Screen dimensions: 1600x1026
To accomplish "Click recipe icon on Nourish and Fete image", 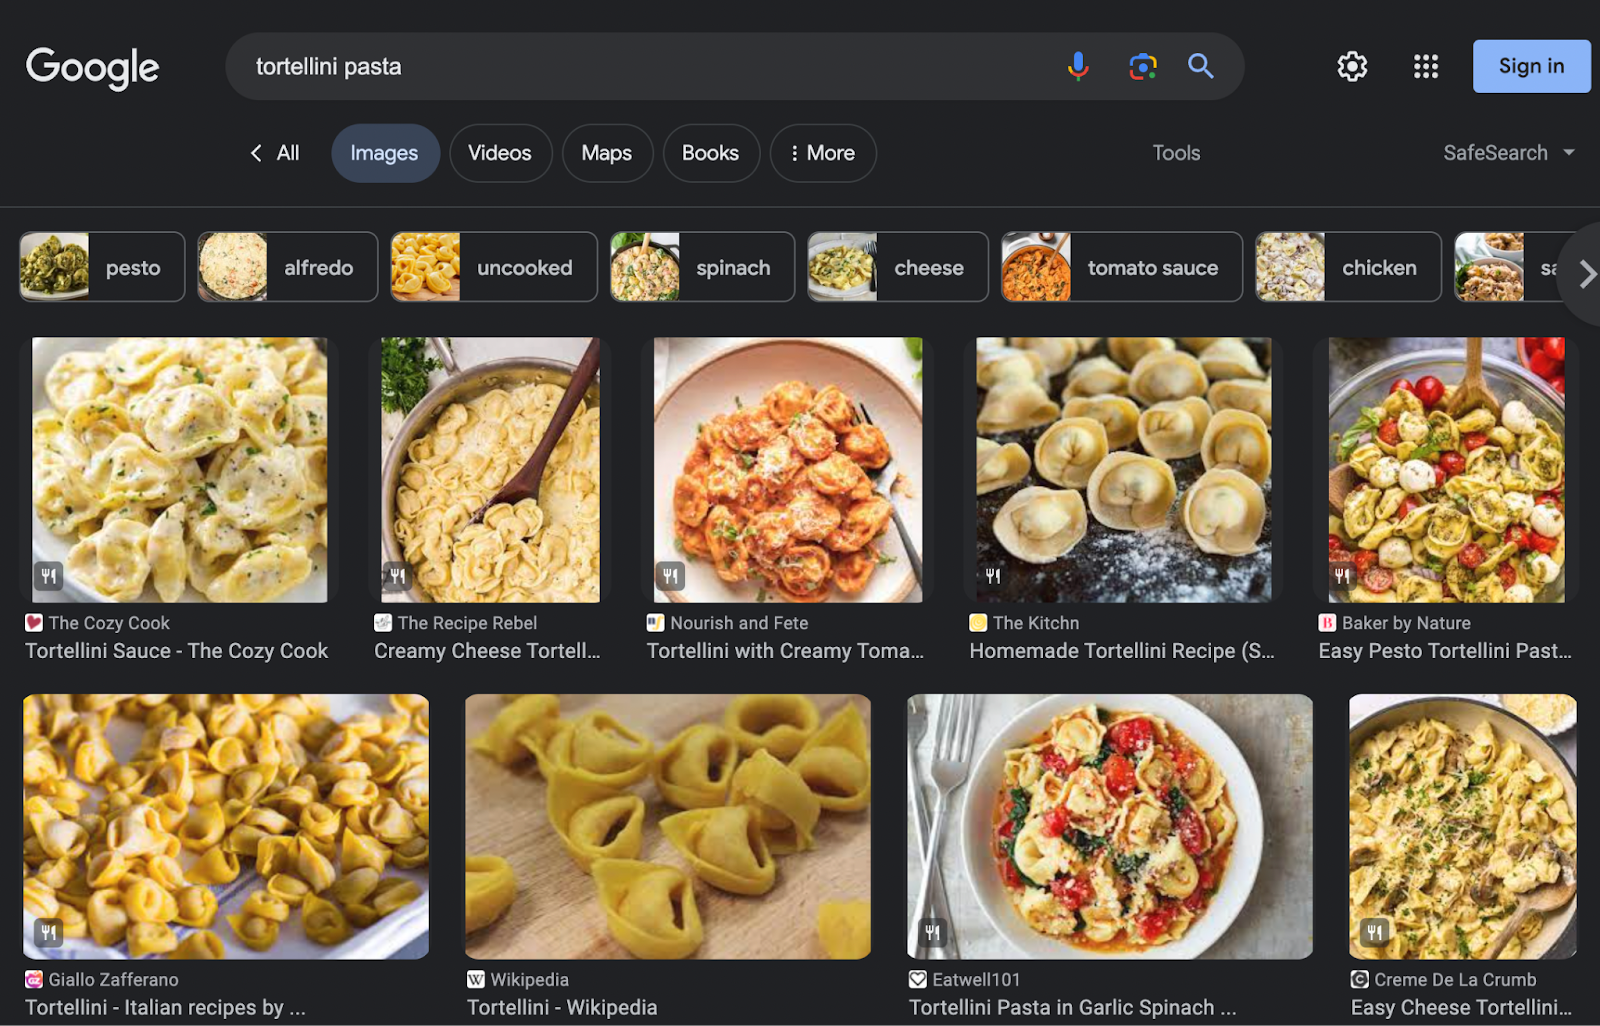I will pyautogui.click(x=670, y=576).
